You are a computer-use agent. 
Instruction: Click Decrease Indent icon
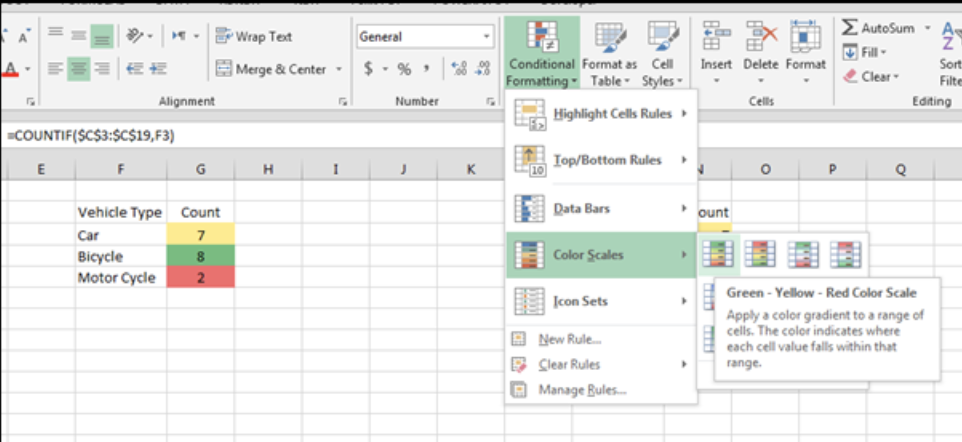[x=134, y=69]
